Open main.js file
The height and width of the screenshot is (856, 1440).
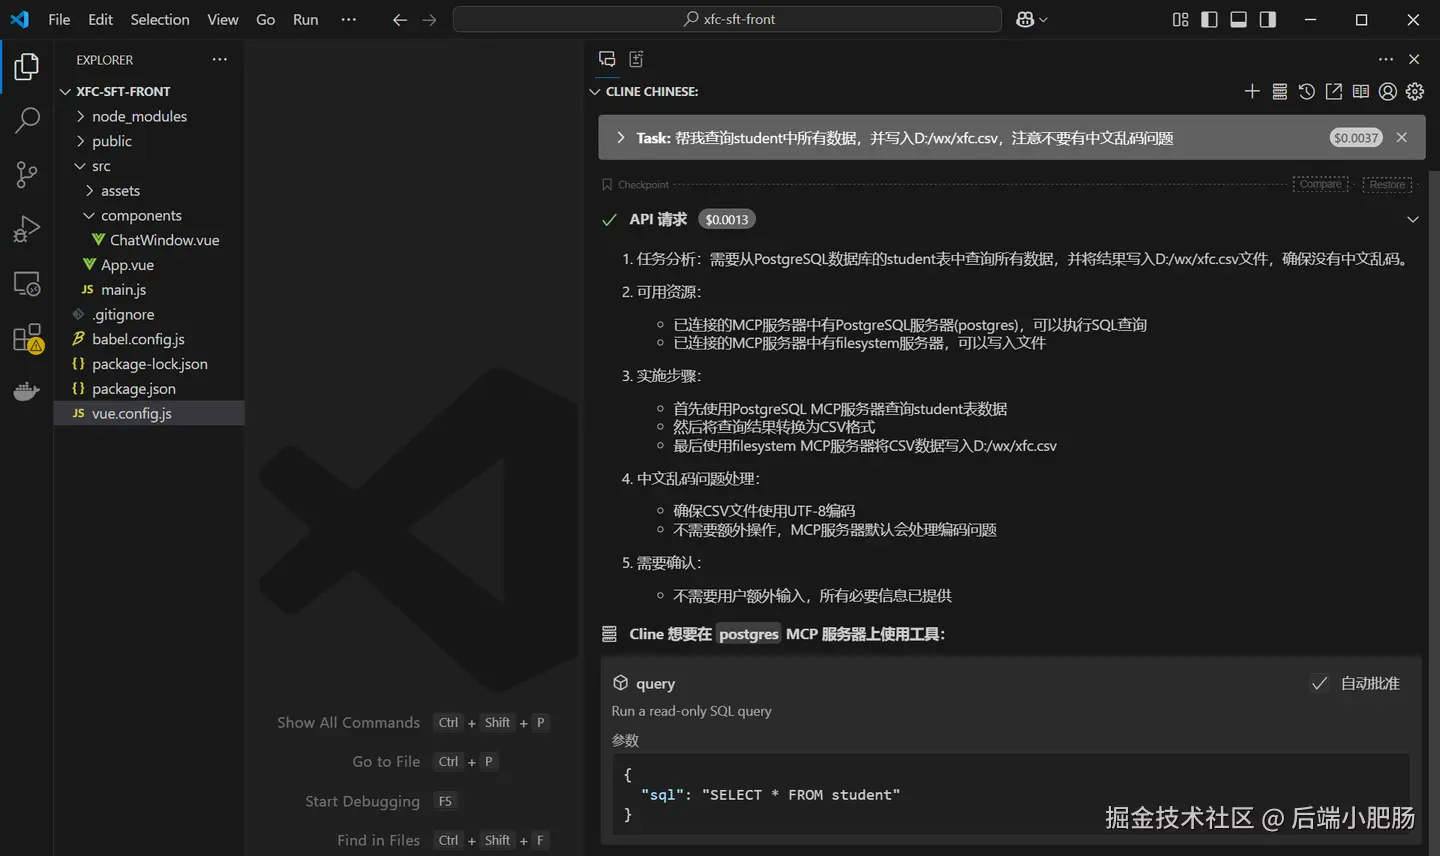[149, 289]
